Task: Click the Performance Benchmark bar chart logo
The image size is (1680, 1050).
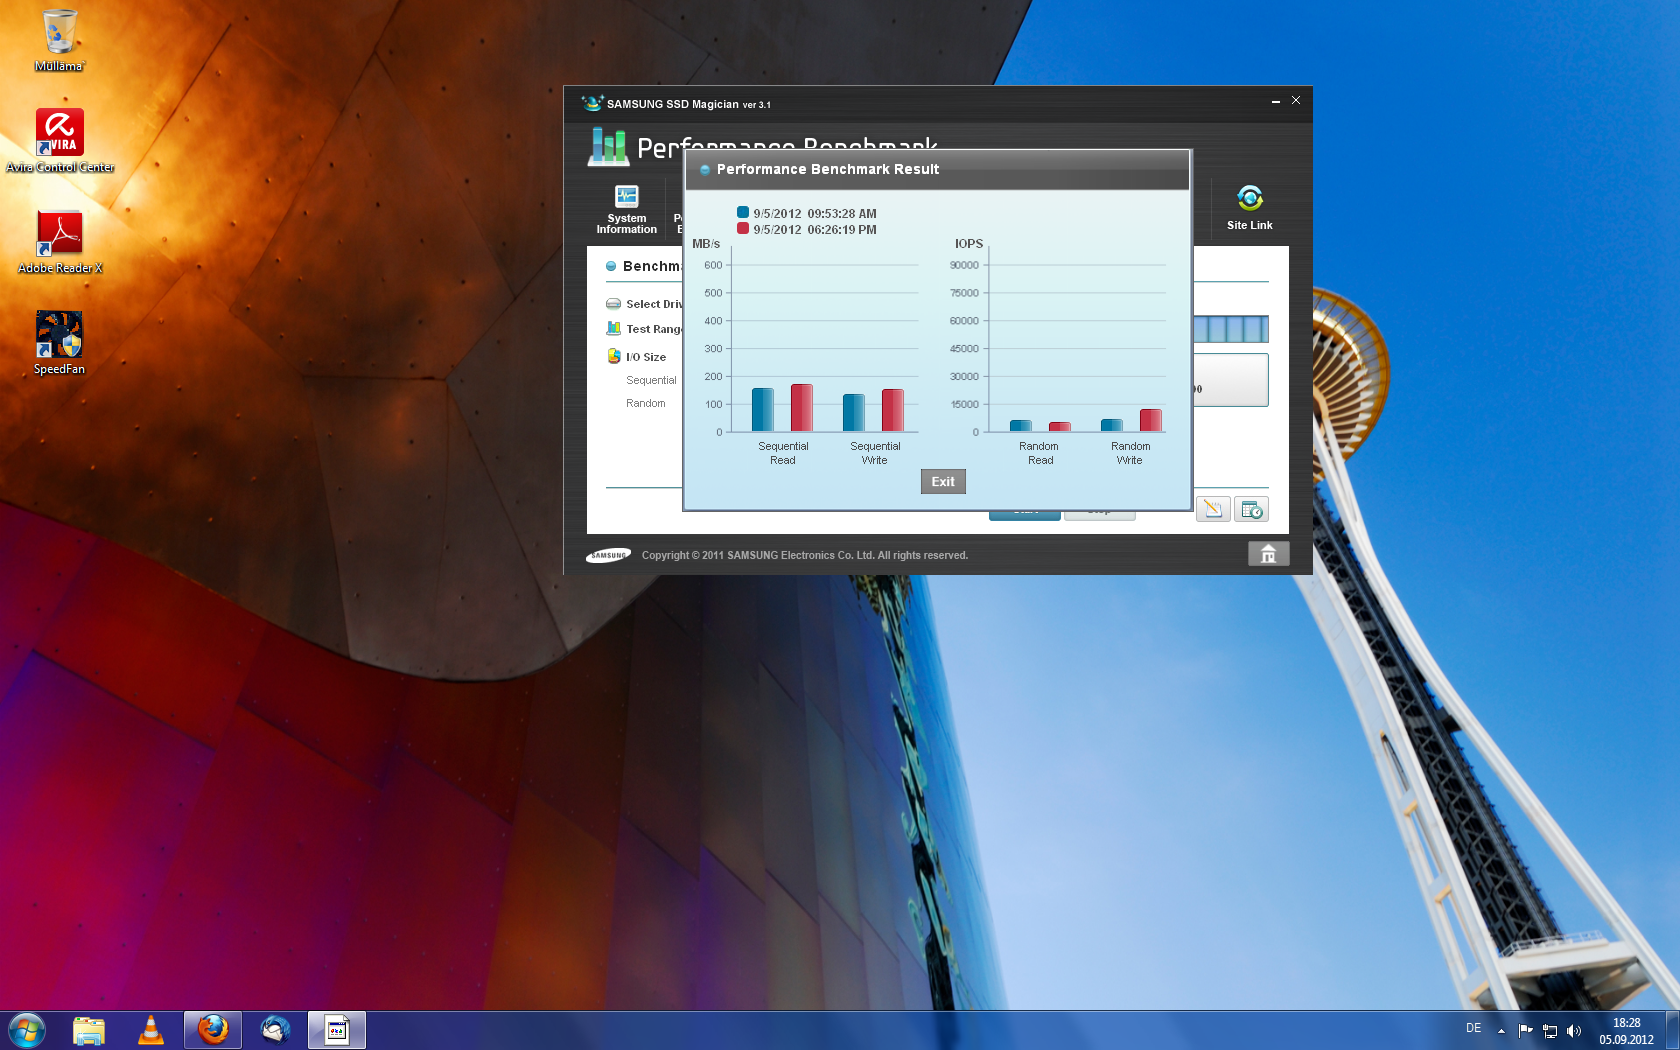Action: 607,147
